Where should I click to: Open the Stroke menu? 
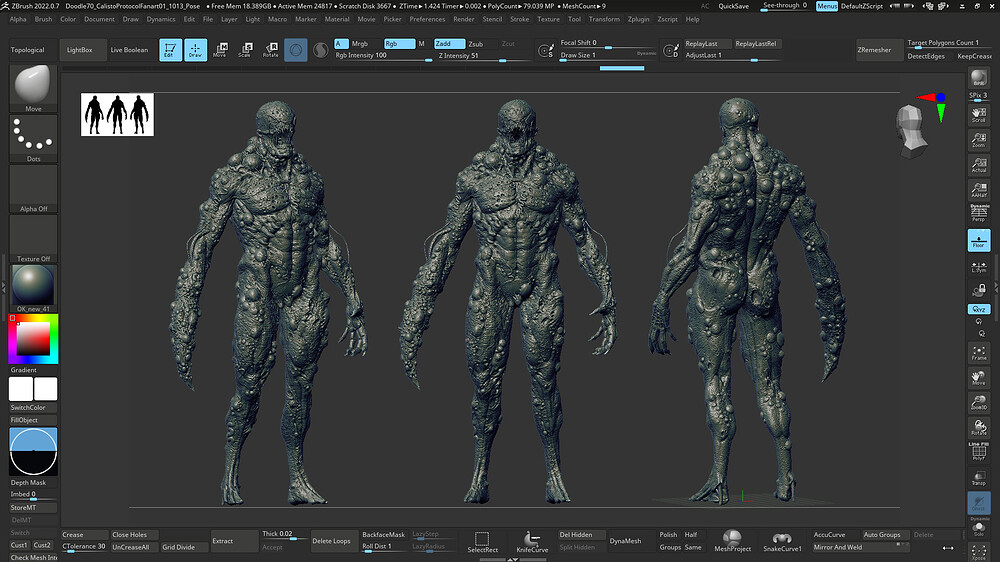tap(519, 19)
